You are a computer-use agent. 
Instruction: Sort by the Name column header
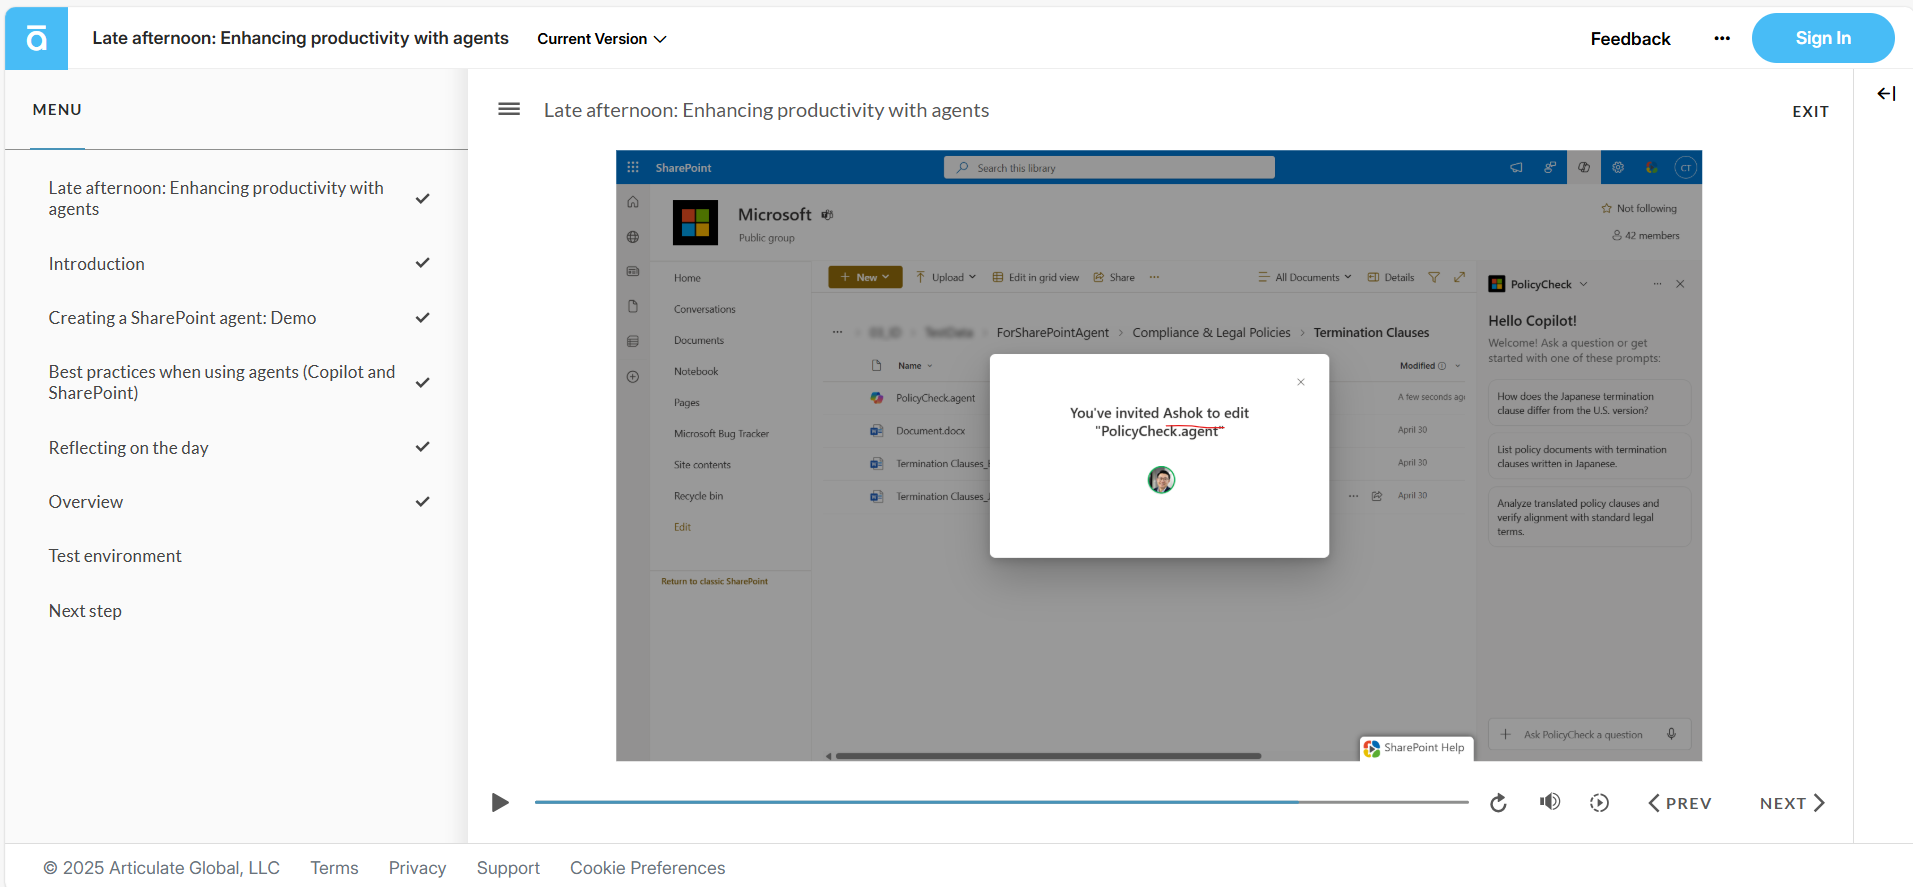click(914, 365)
